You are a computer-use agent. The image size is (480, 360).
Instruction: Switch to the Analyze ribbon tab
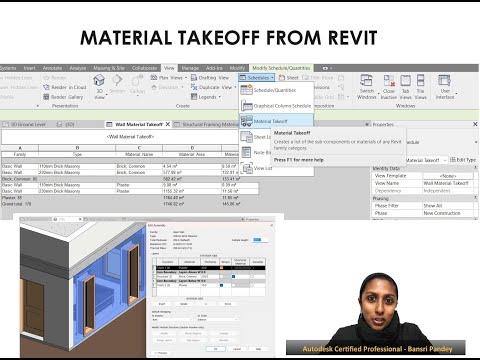[x=78, y=68]
